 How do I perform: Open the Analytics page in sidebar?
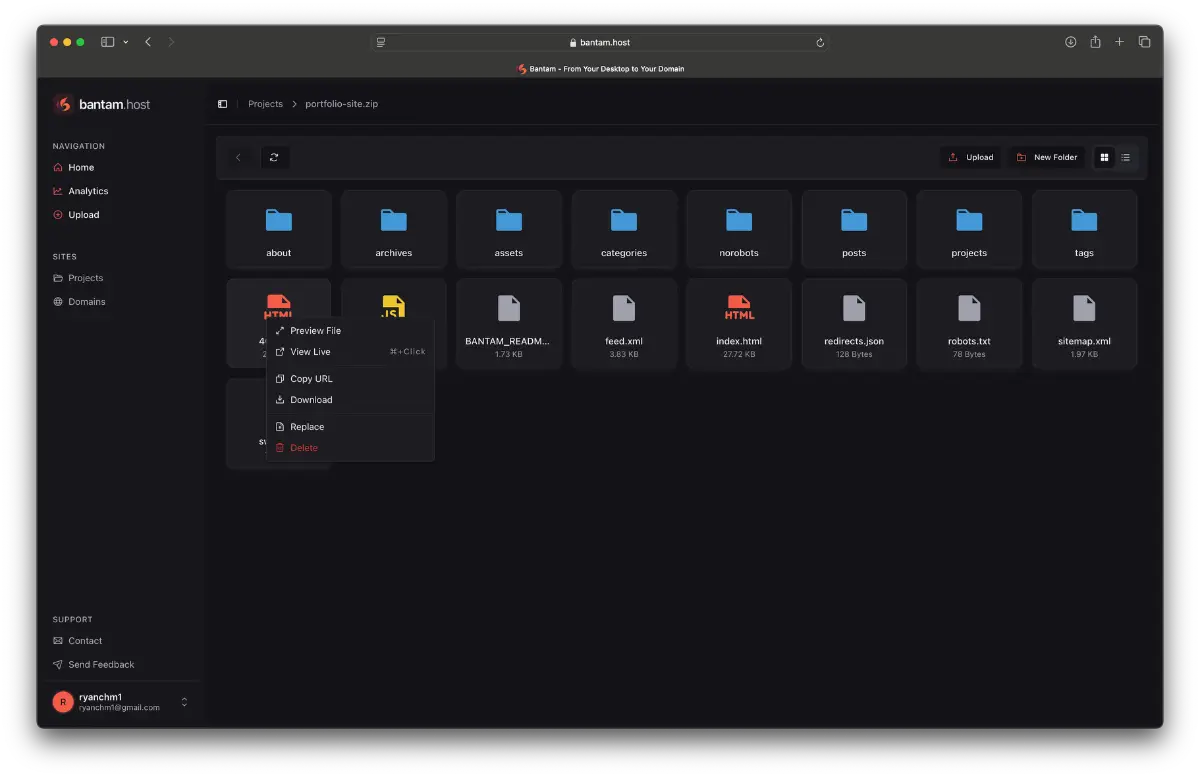pos(88,191)
